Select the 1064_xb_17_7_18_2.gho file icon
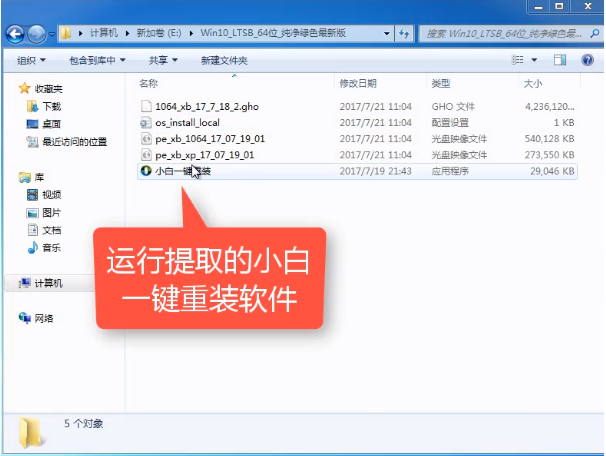This screenshot has height=456, width=606. click(146, 105)
